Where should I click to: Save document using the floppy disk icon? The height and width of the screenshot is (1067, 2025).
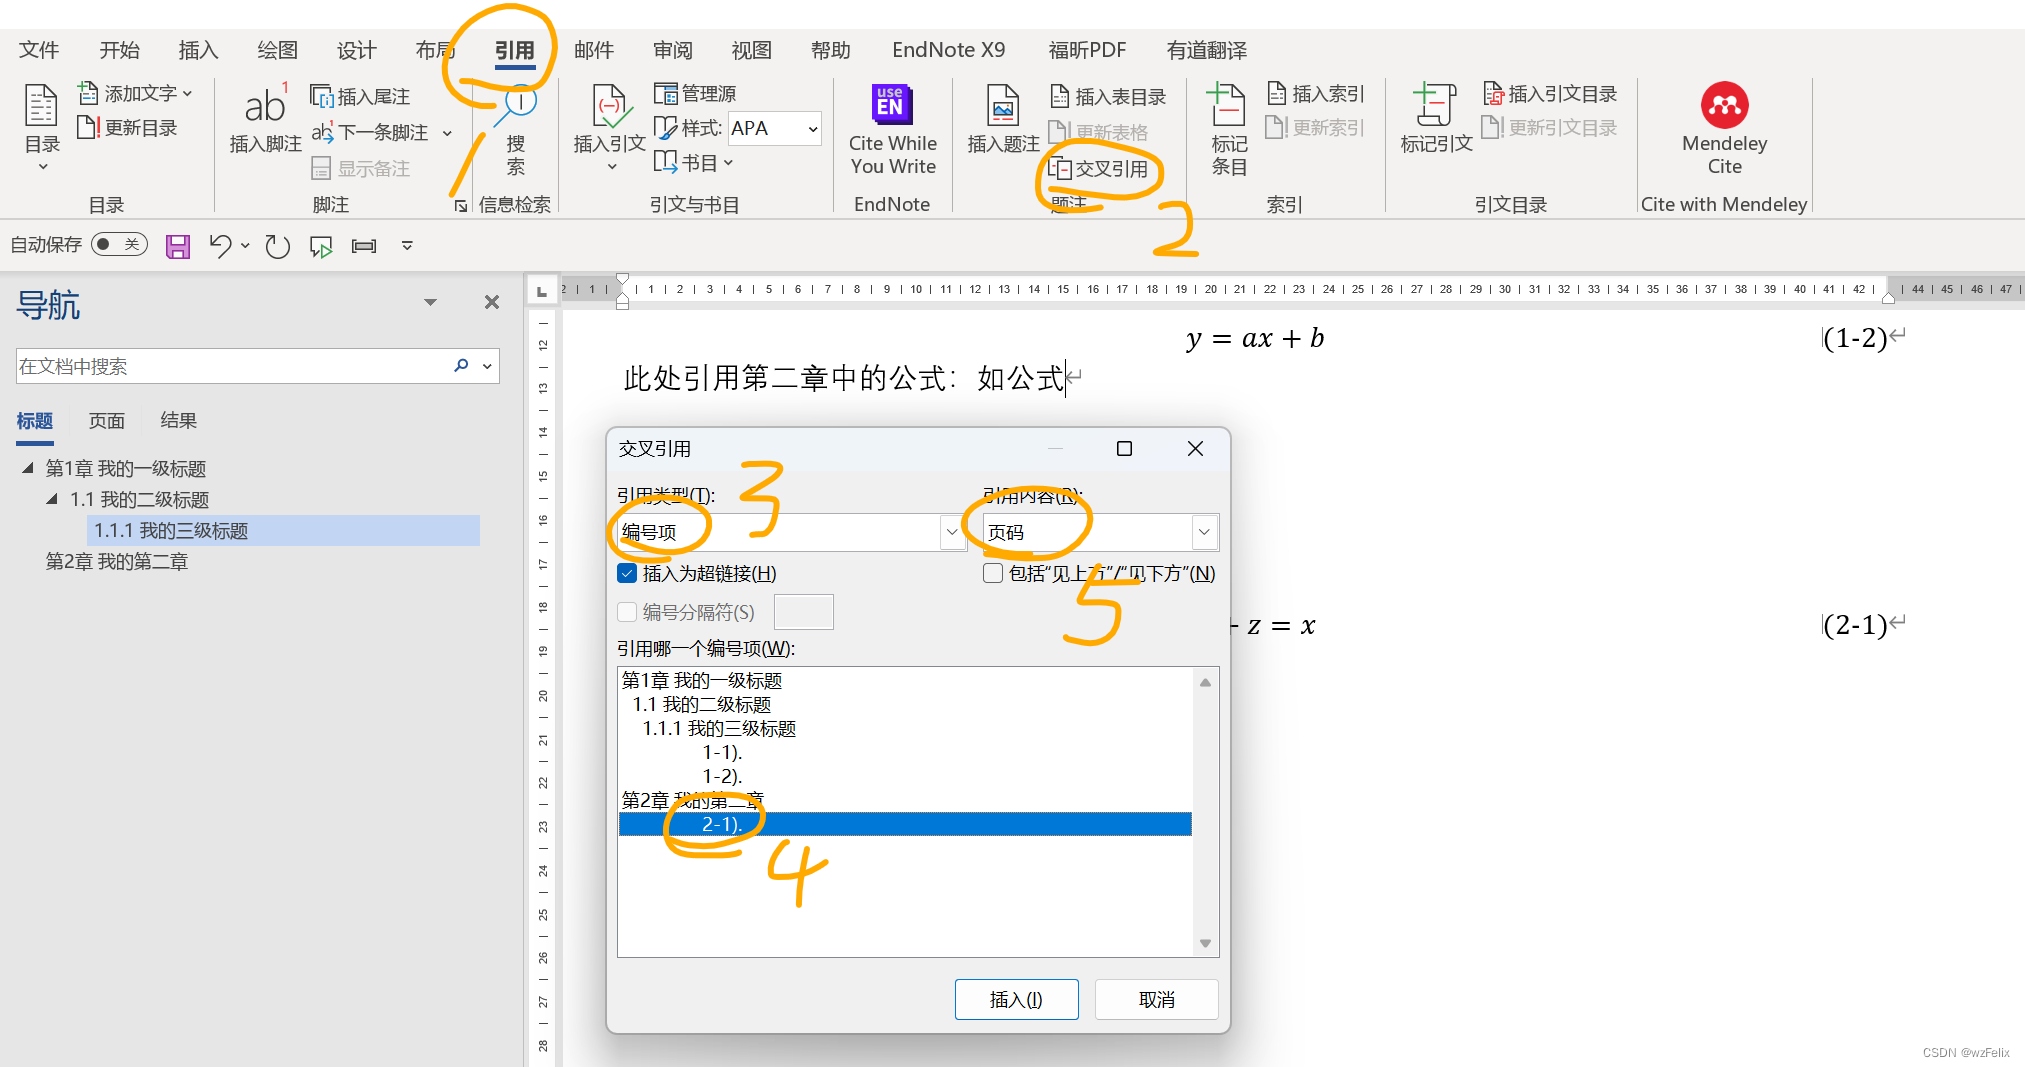178,246
